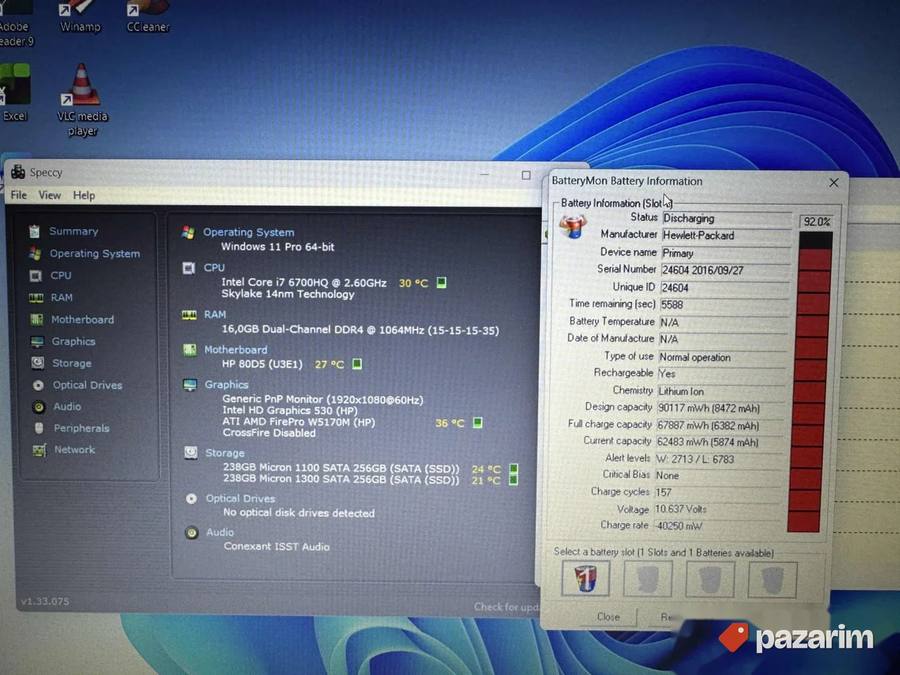Click motherboard temperature indicator next to 27 °C
This screenshot has height=675, width=900.
pos(357,364)
